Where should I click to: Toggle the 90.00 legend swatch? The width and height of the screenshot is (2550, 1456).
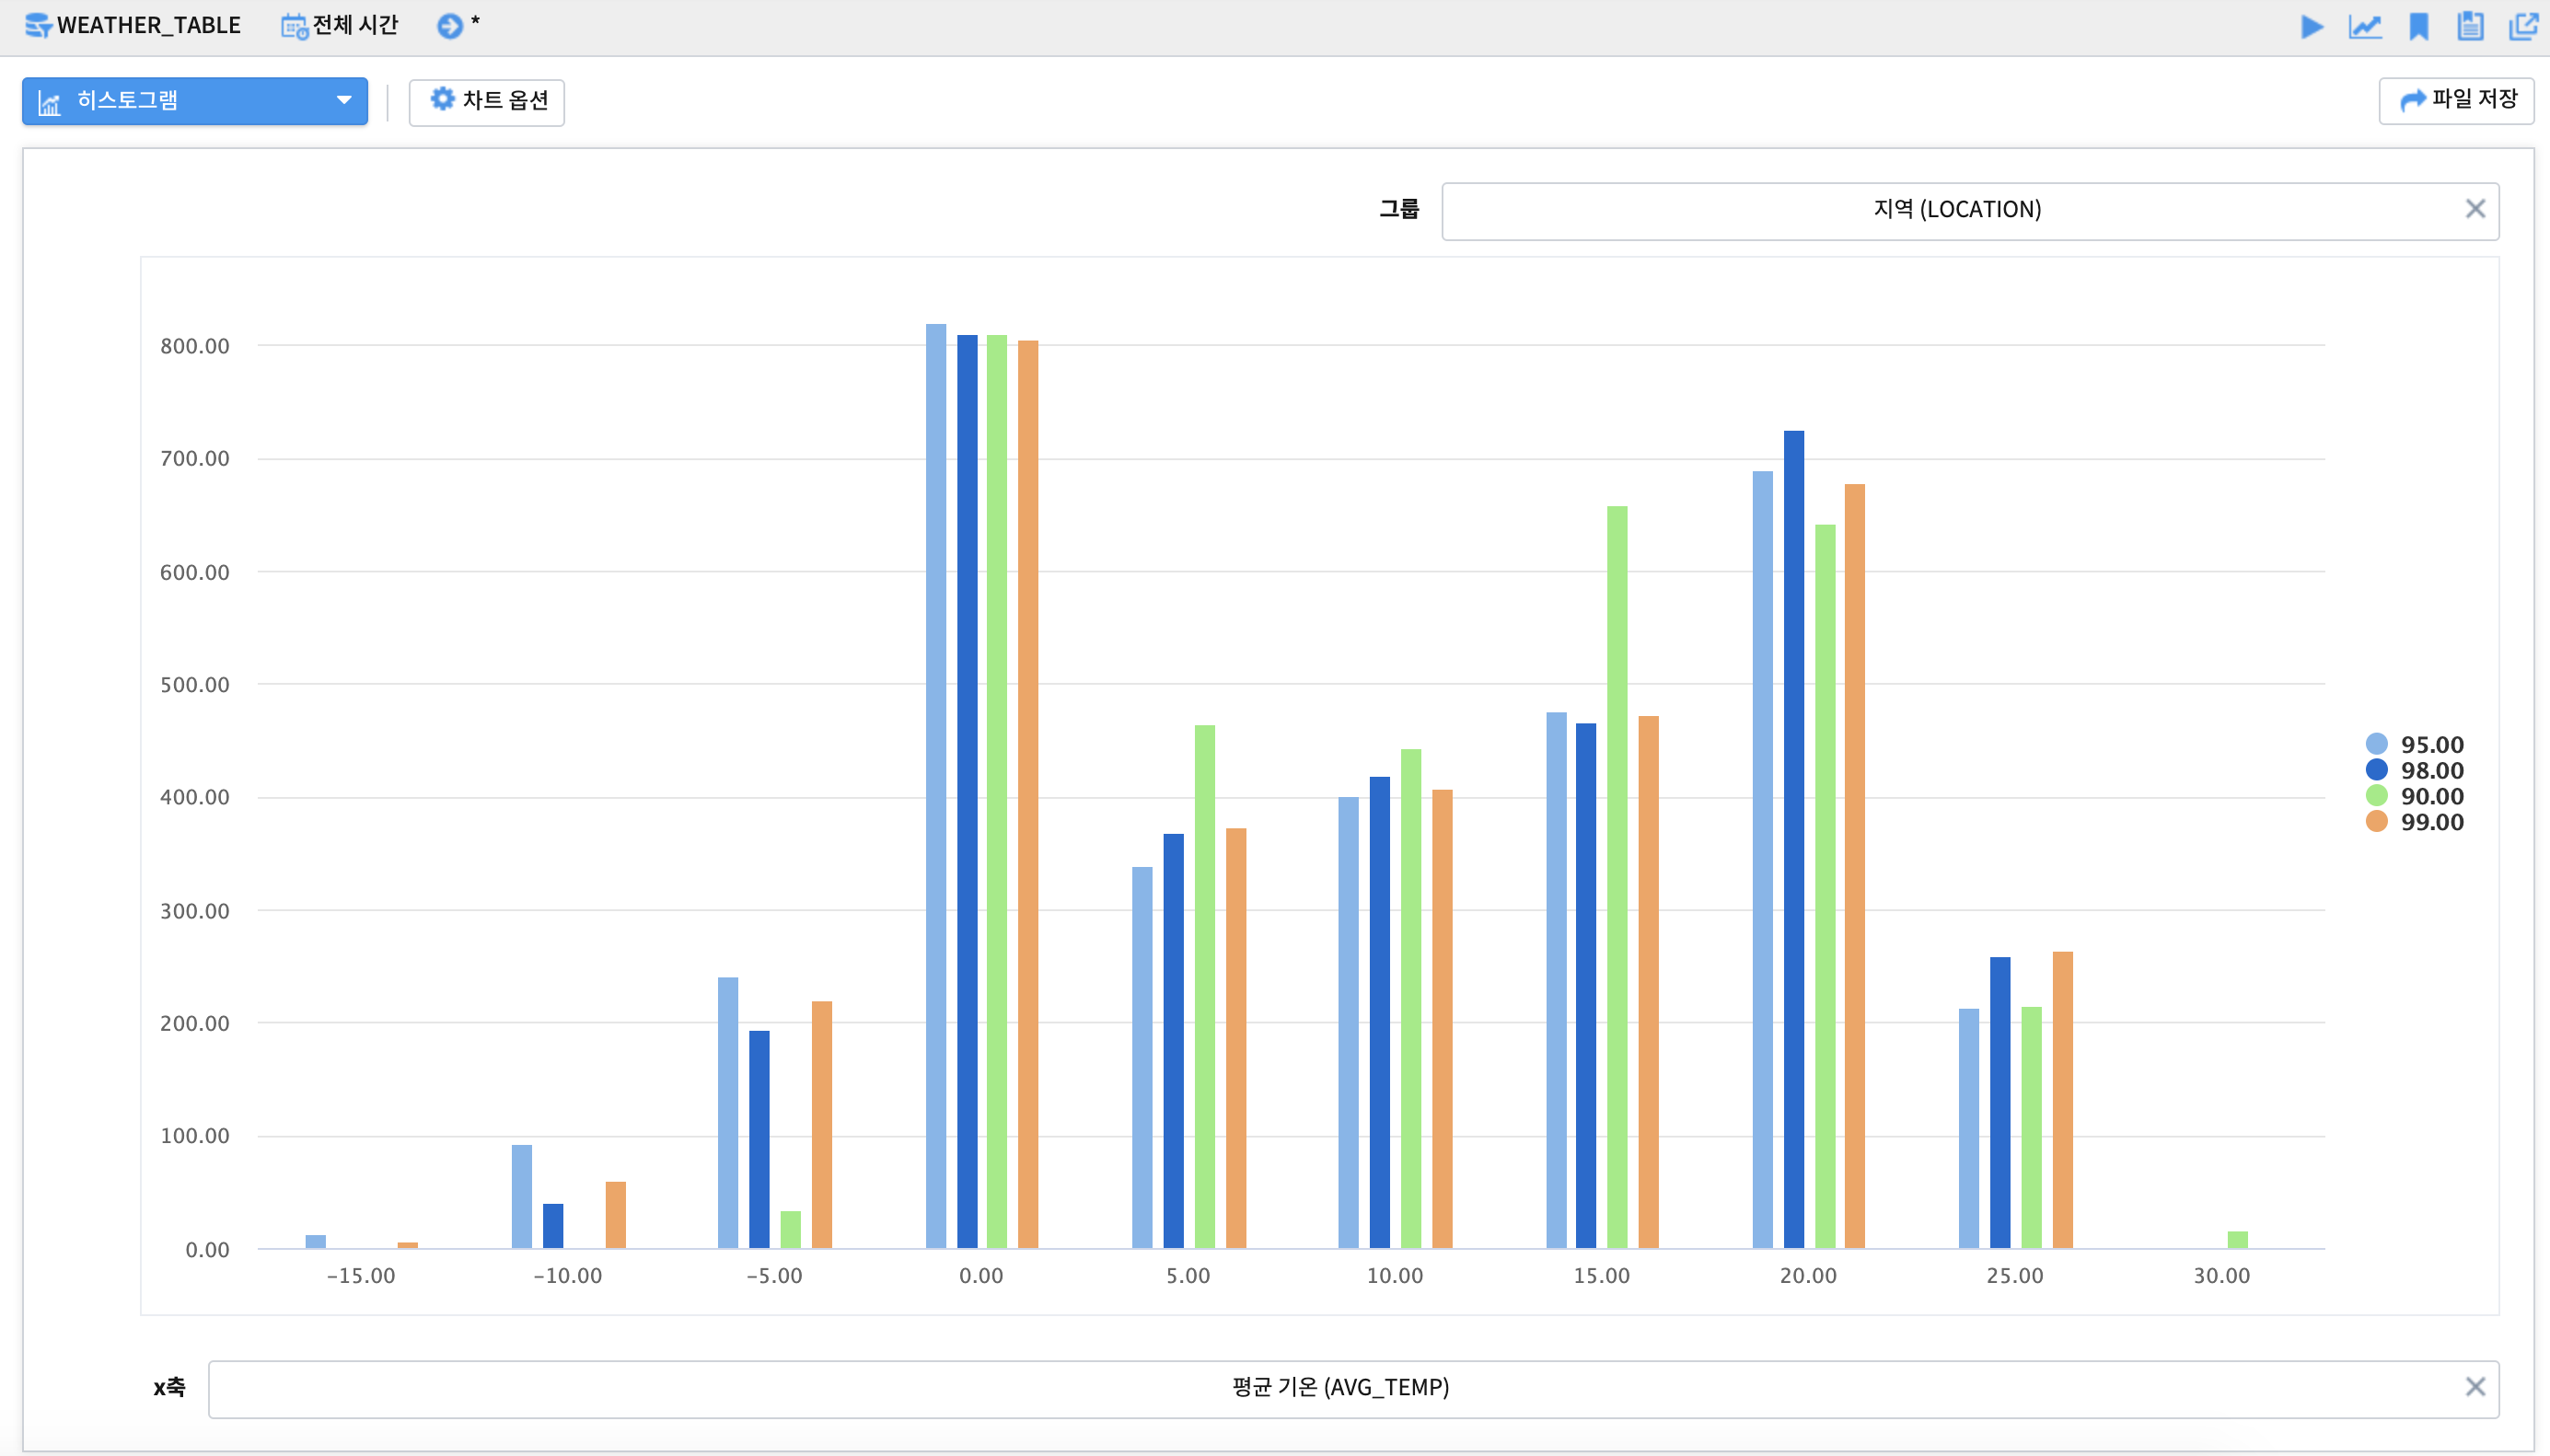pyautogui.click(x=2376, y=796)
